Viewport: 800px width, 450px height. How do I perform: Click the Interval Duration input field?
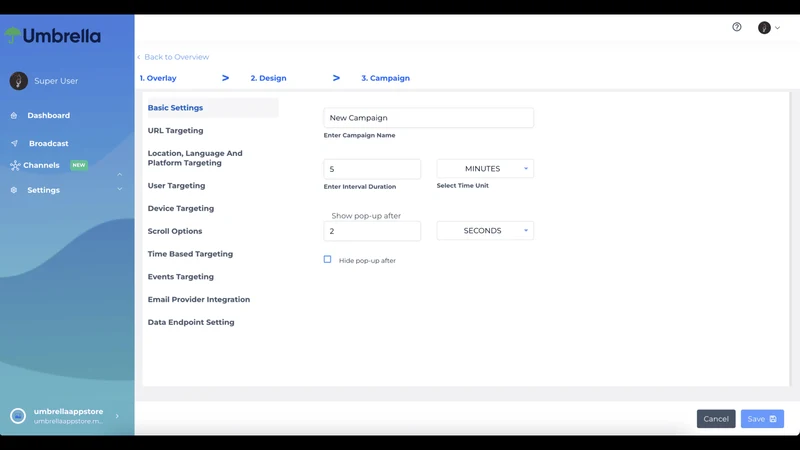[372, 169]
